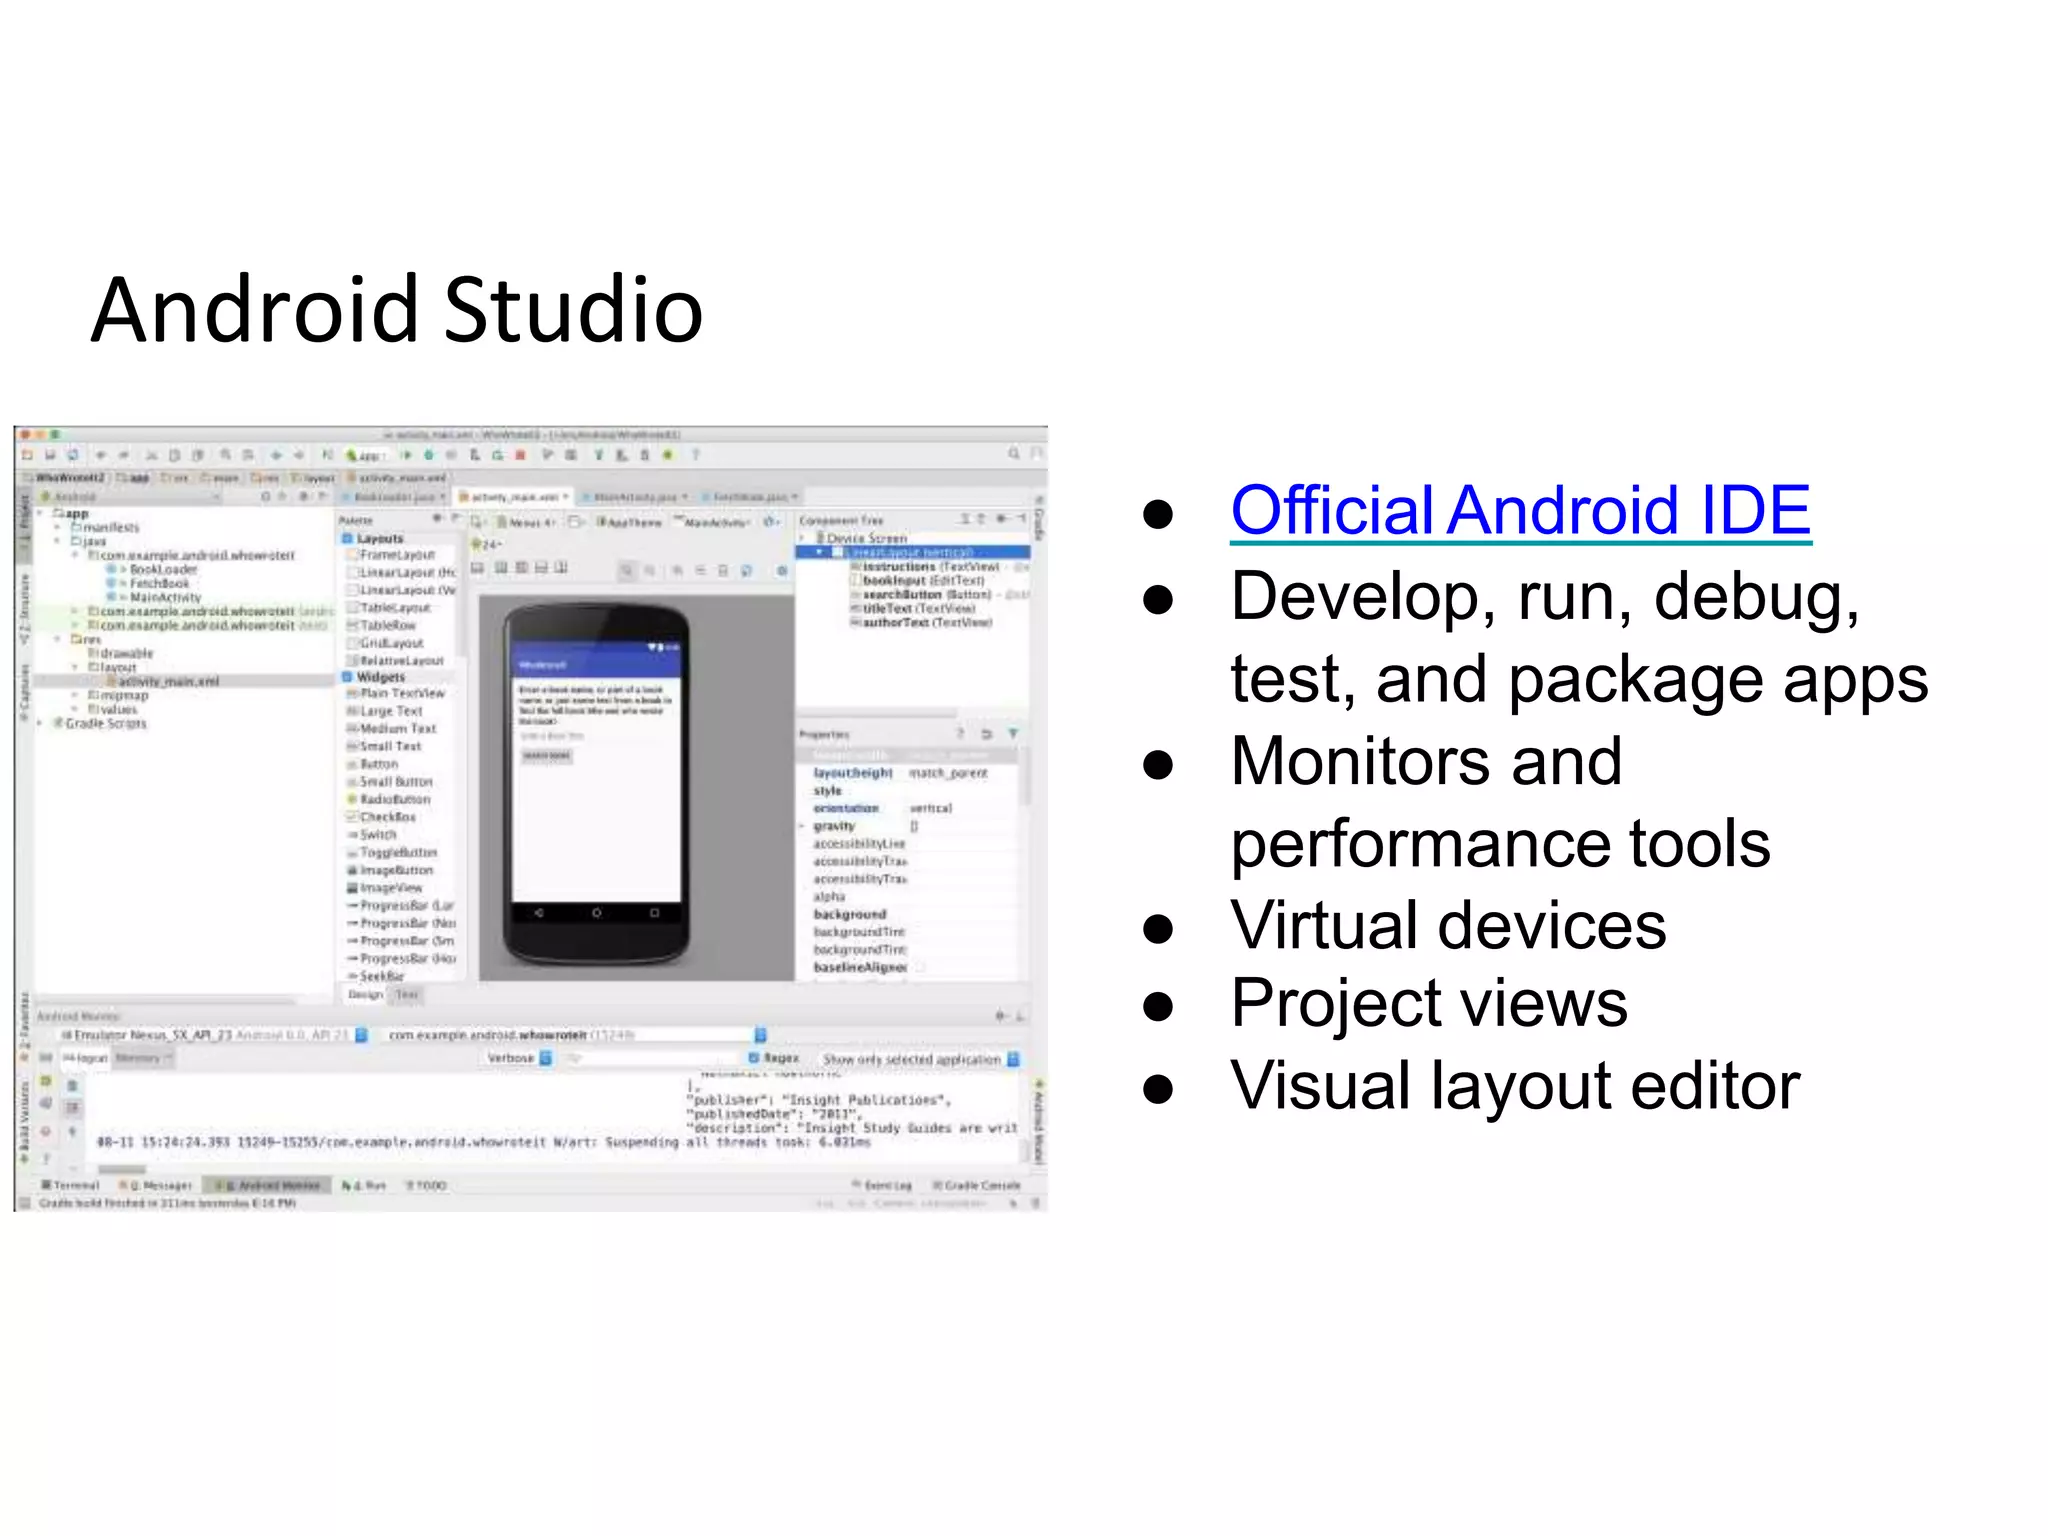Select the instructions TextView component
2048x1536 pixels.
(925, 566)
